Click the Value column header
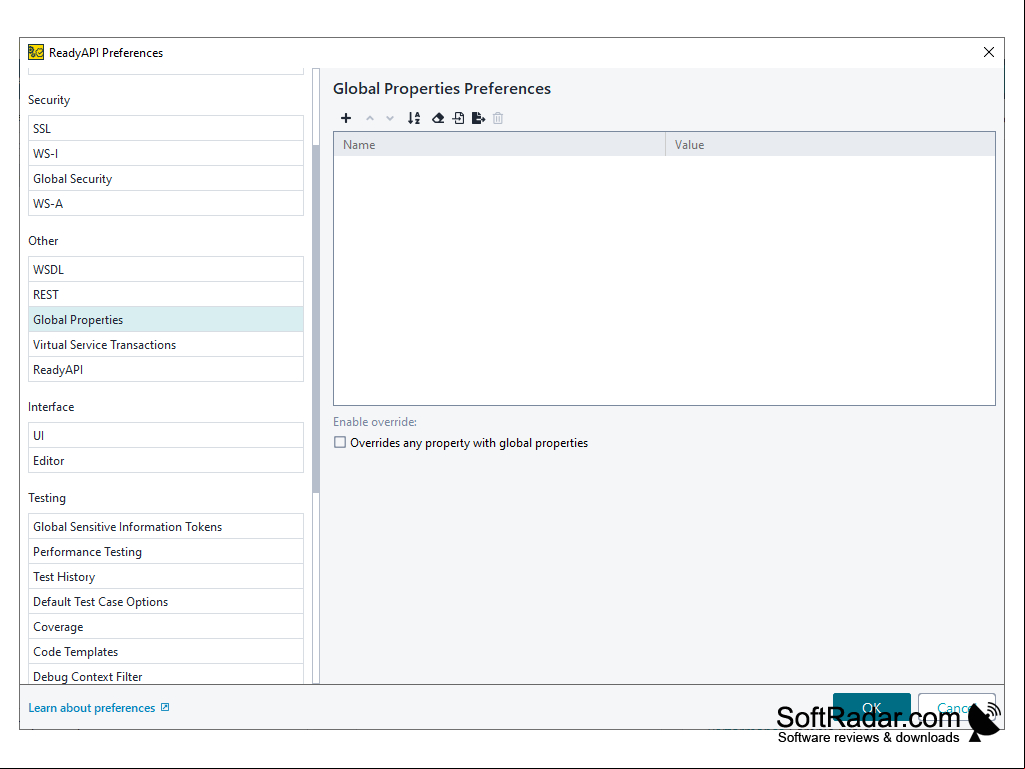Viewport: 1025px width, 769px height. pos(830,145)
